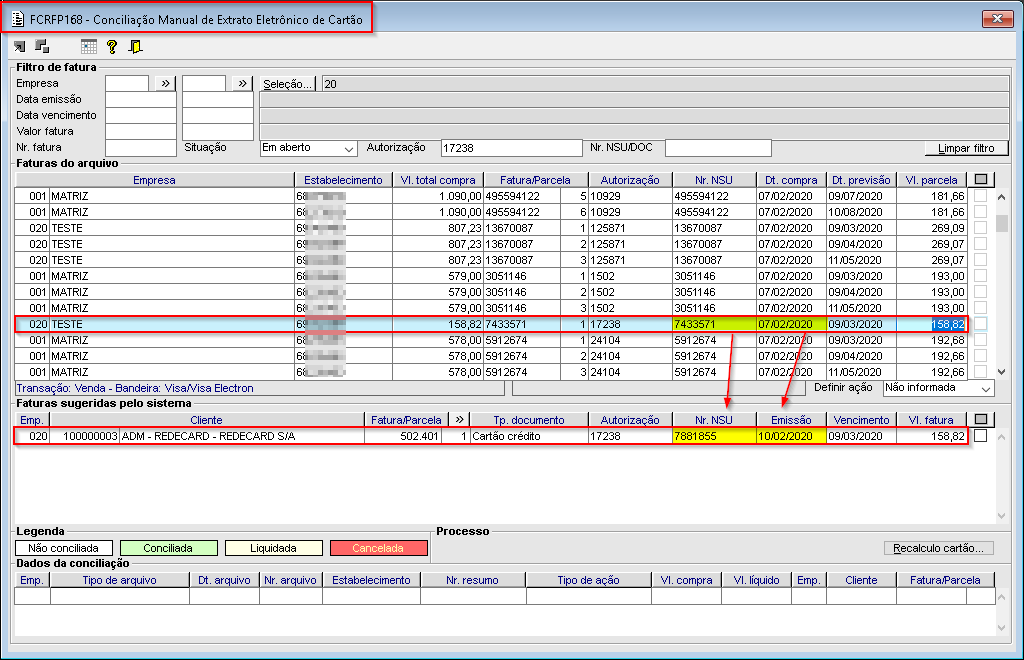This screenshot has width=1024, height=660.
Task: Click the Empresa column header in file invoices
Action: (153, 180)
